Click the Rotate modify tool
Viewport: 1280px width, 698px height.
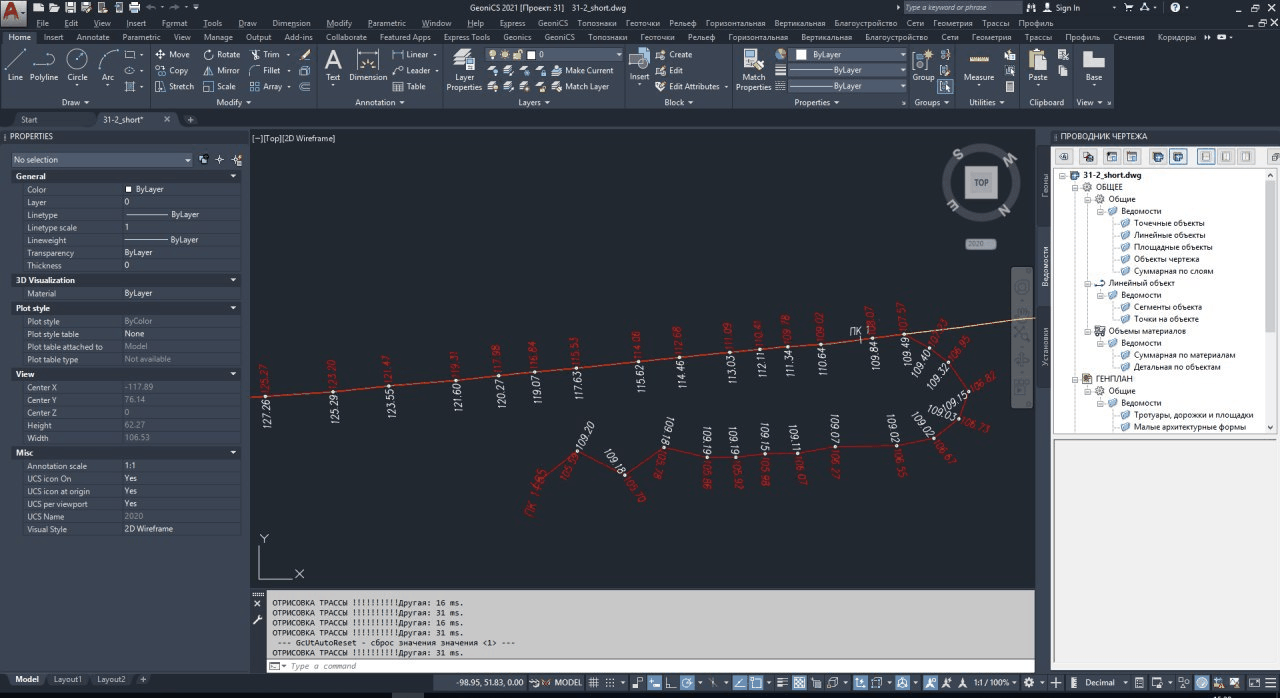tap(221, 55)
